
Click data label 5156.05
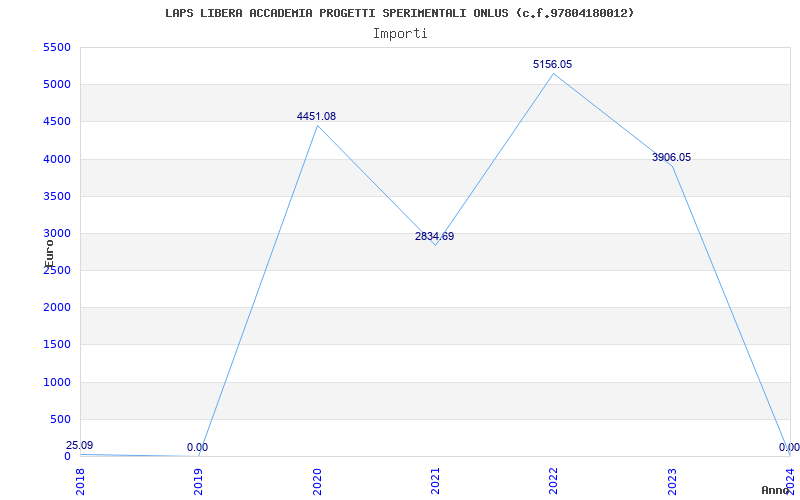[x=553, y=64]
